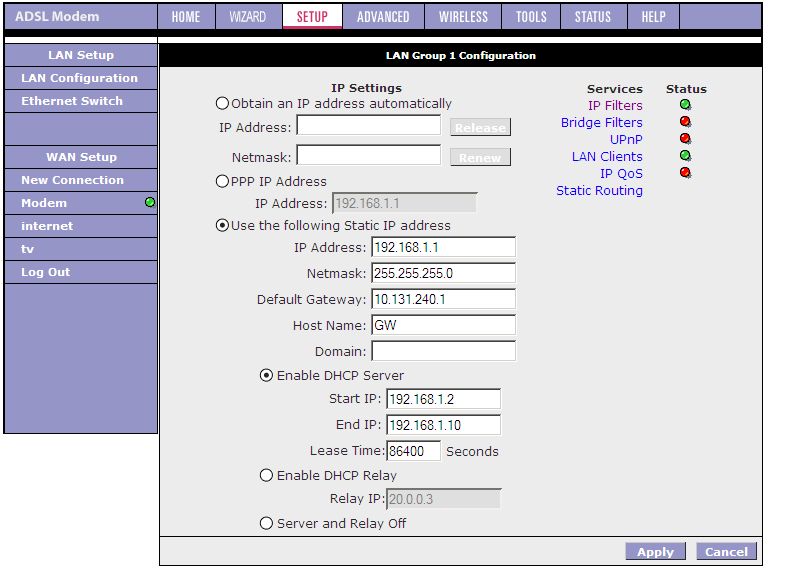Click the empty Domain field
Viewport: 789px width, 571px height.
tap(443, 351)
